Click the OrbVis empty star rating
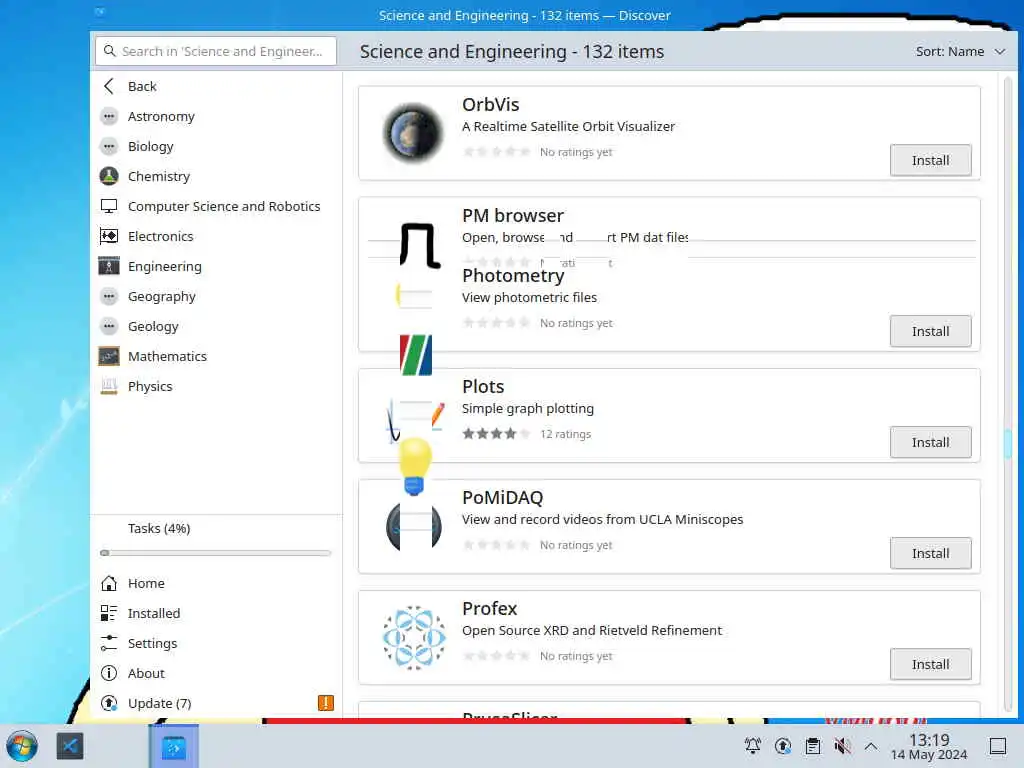Screen dimensions: 1024x768 coord(496,152)
